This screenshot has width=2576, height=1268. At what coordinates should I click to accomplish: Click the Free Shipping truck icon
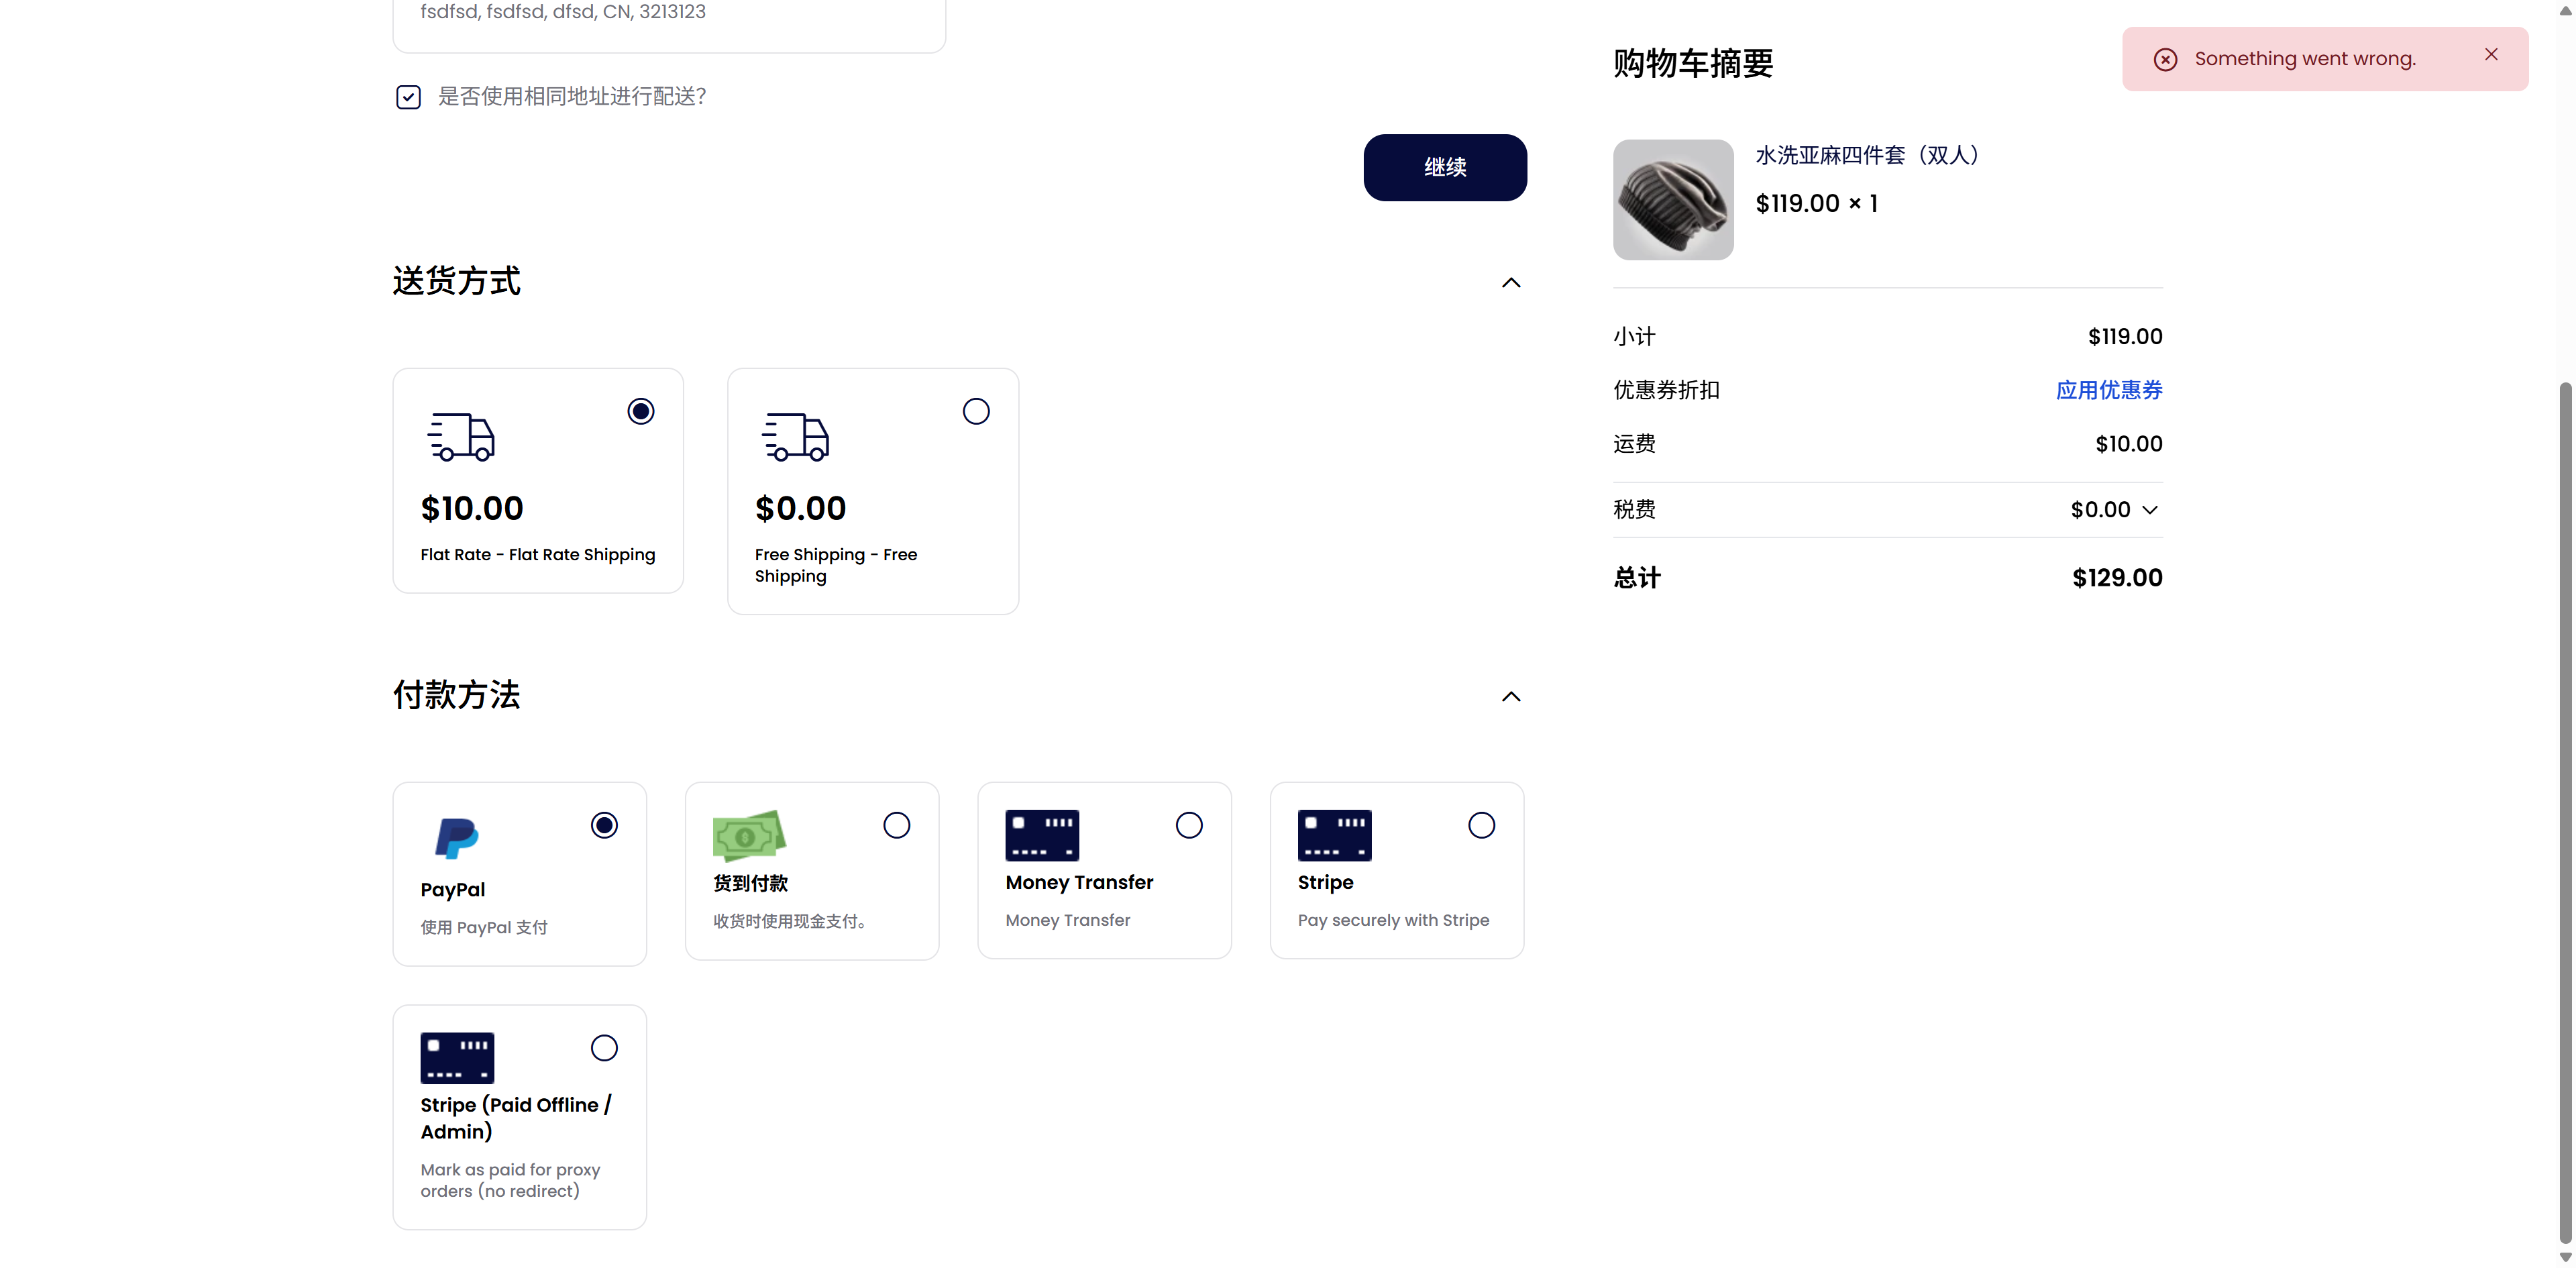coord(795,437)
